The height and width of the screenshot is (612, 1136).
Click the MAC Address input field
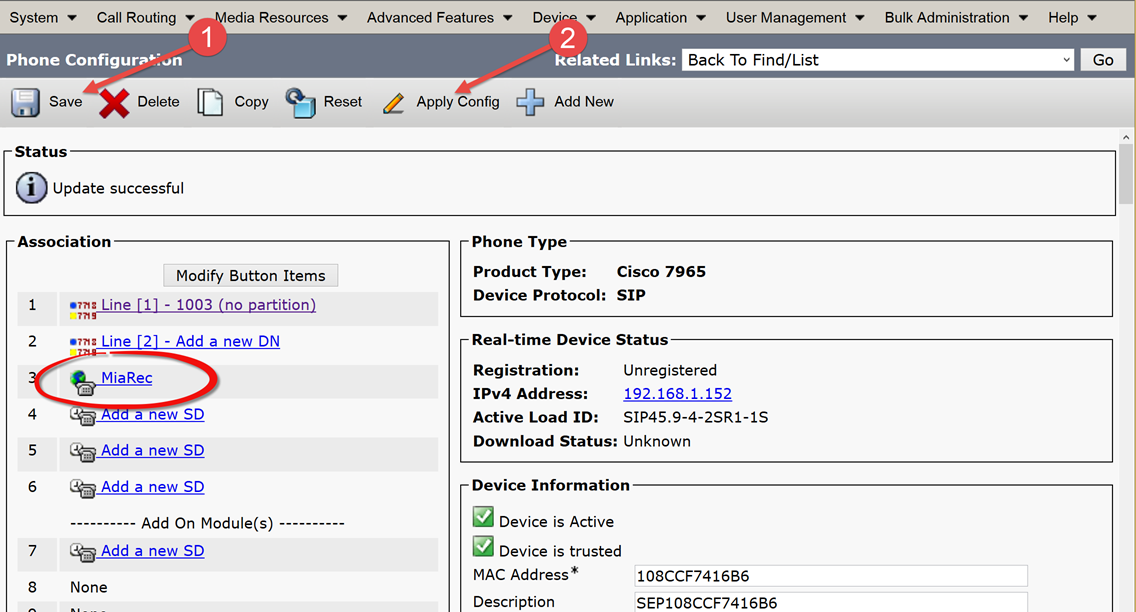pos(830,576)
